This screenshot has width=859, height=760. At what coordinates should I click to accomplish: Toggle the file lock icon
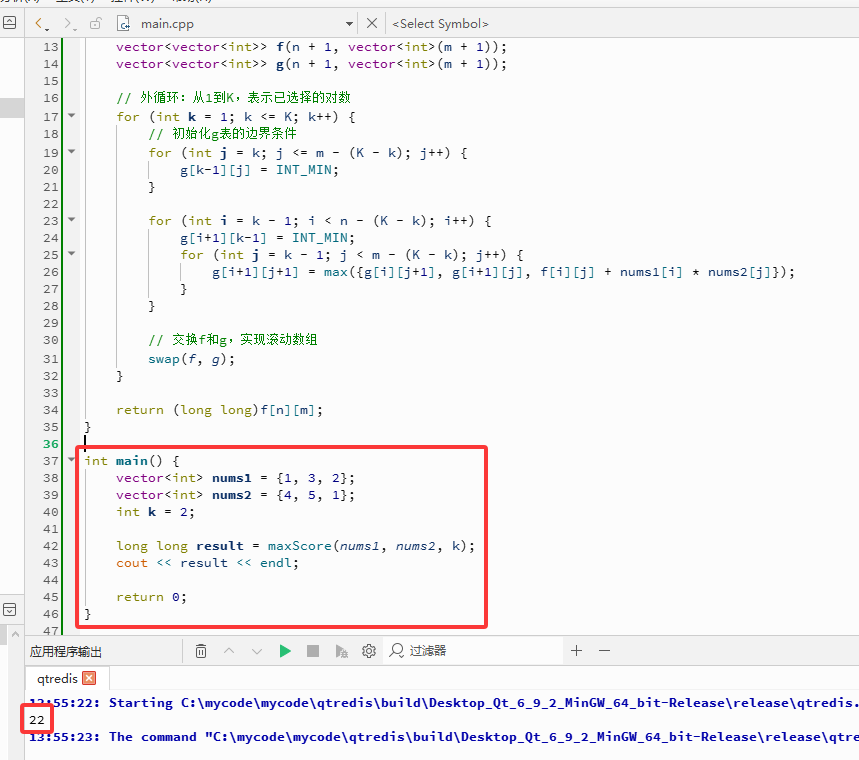click(96, 24)
